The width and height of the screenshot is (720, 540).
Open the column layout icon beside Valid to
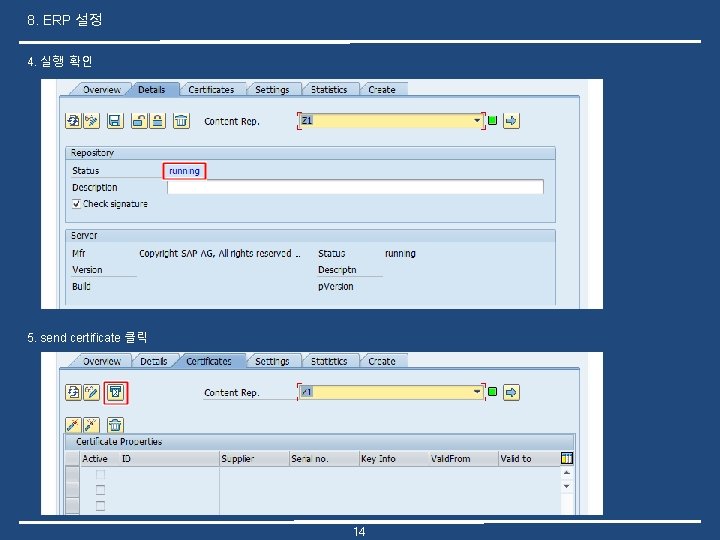click(567, 458)
